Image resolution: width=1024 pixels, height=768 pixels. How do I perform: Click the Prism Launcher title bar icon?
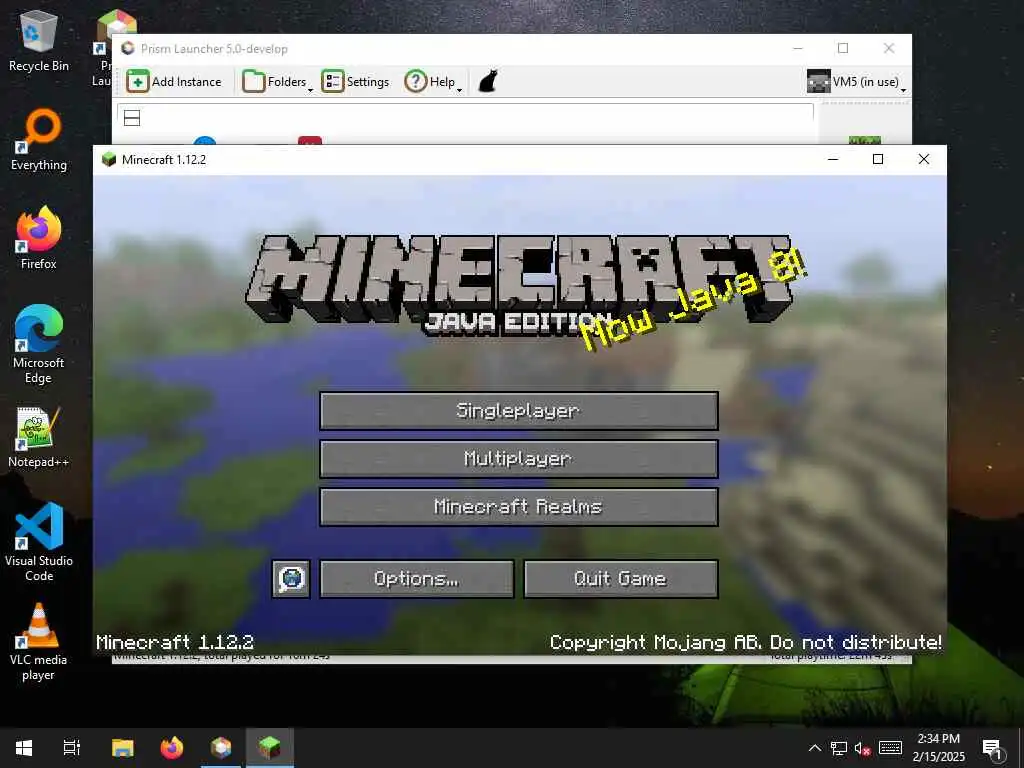coord(128,48)
